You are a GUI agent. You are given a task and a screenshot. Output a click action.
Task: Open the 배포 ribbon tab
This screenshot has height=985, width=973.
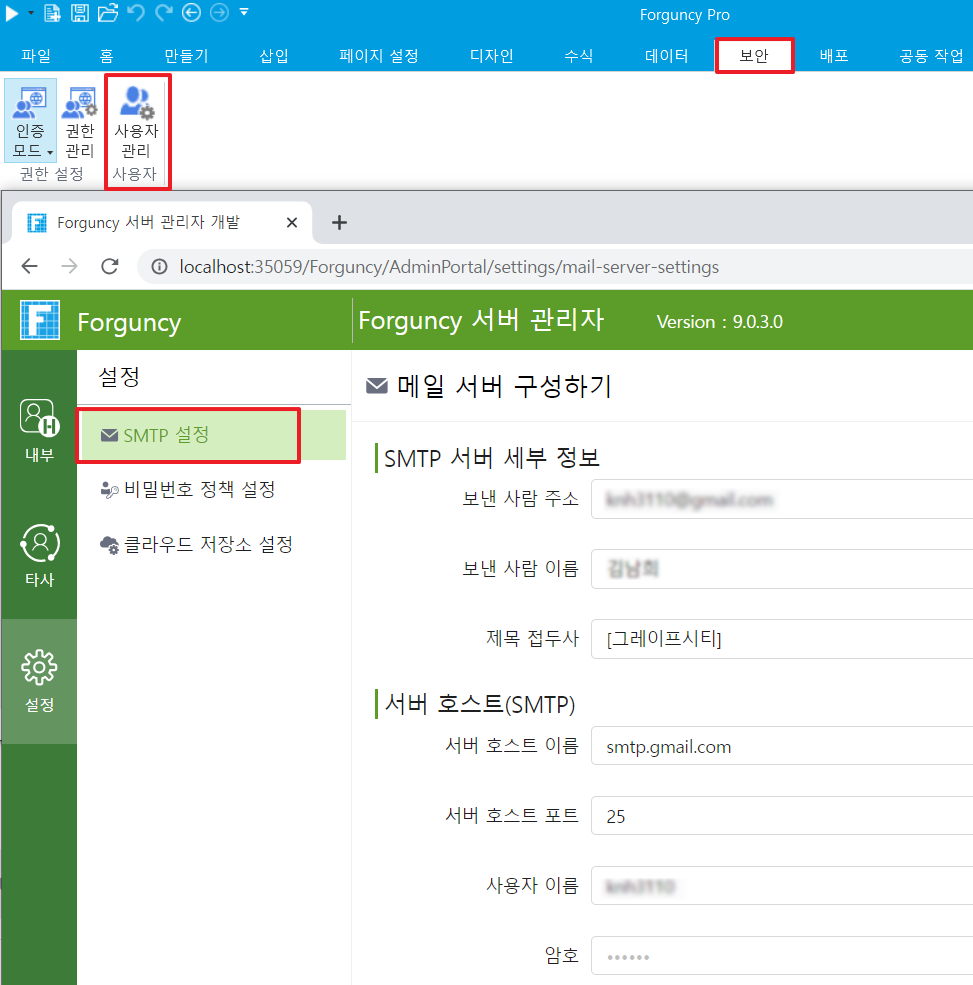834,56
